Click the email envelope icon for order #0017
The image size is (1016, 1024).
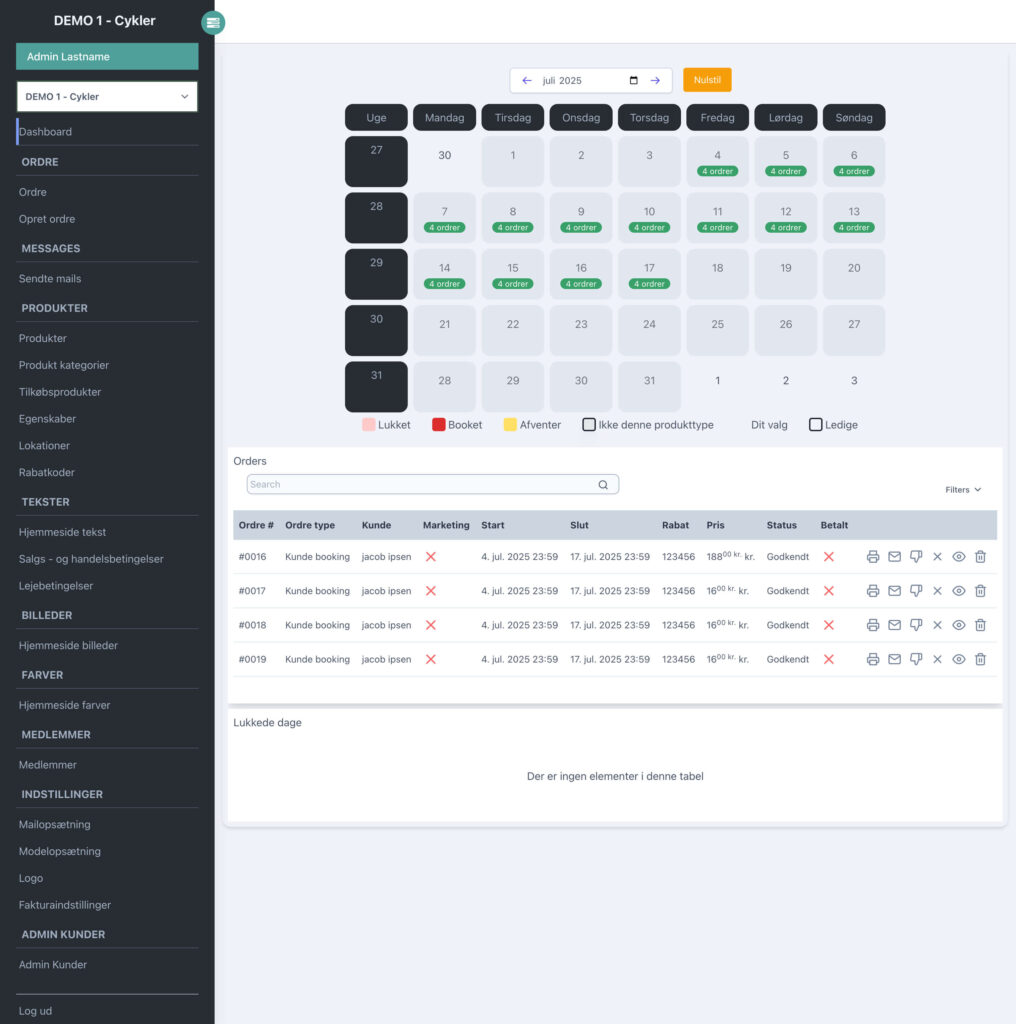[x=894, y=590]
